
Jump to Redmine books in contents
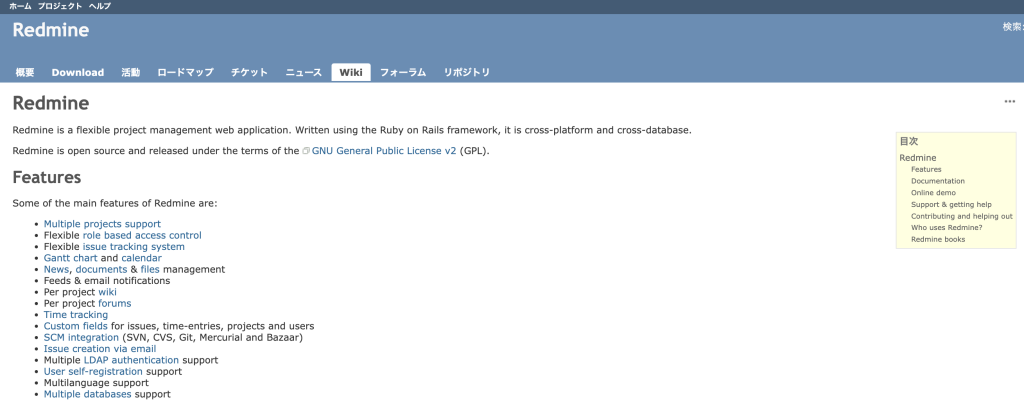click(x=938, y=240)
